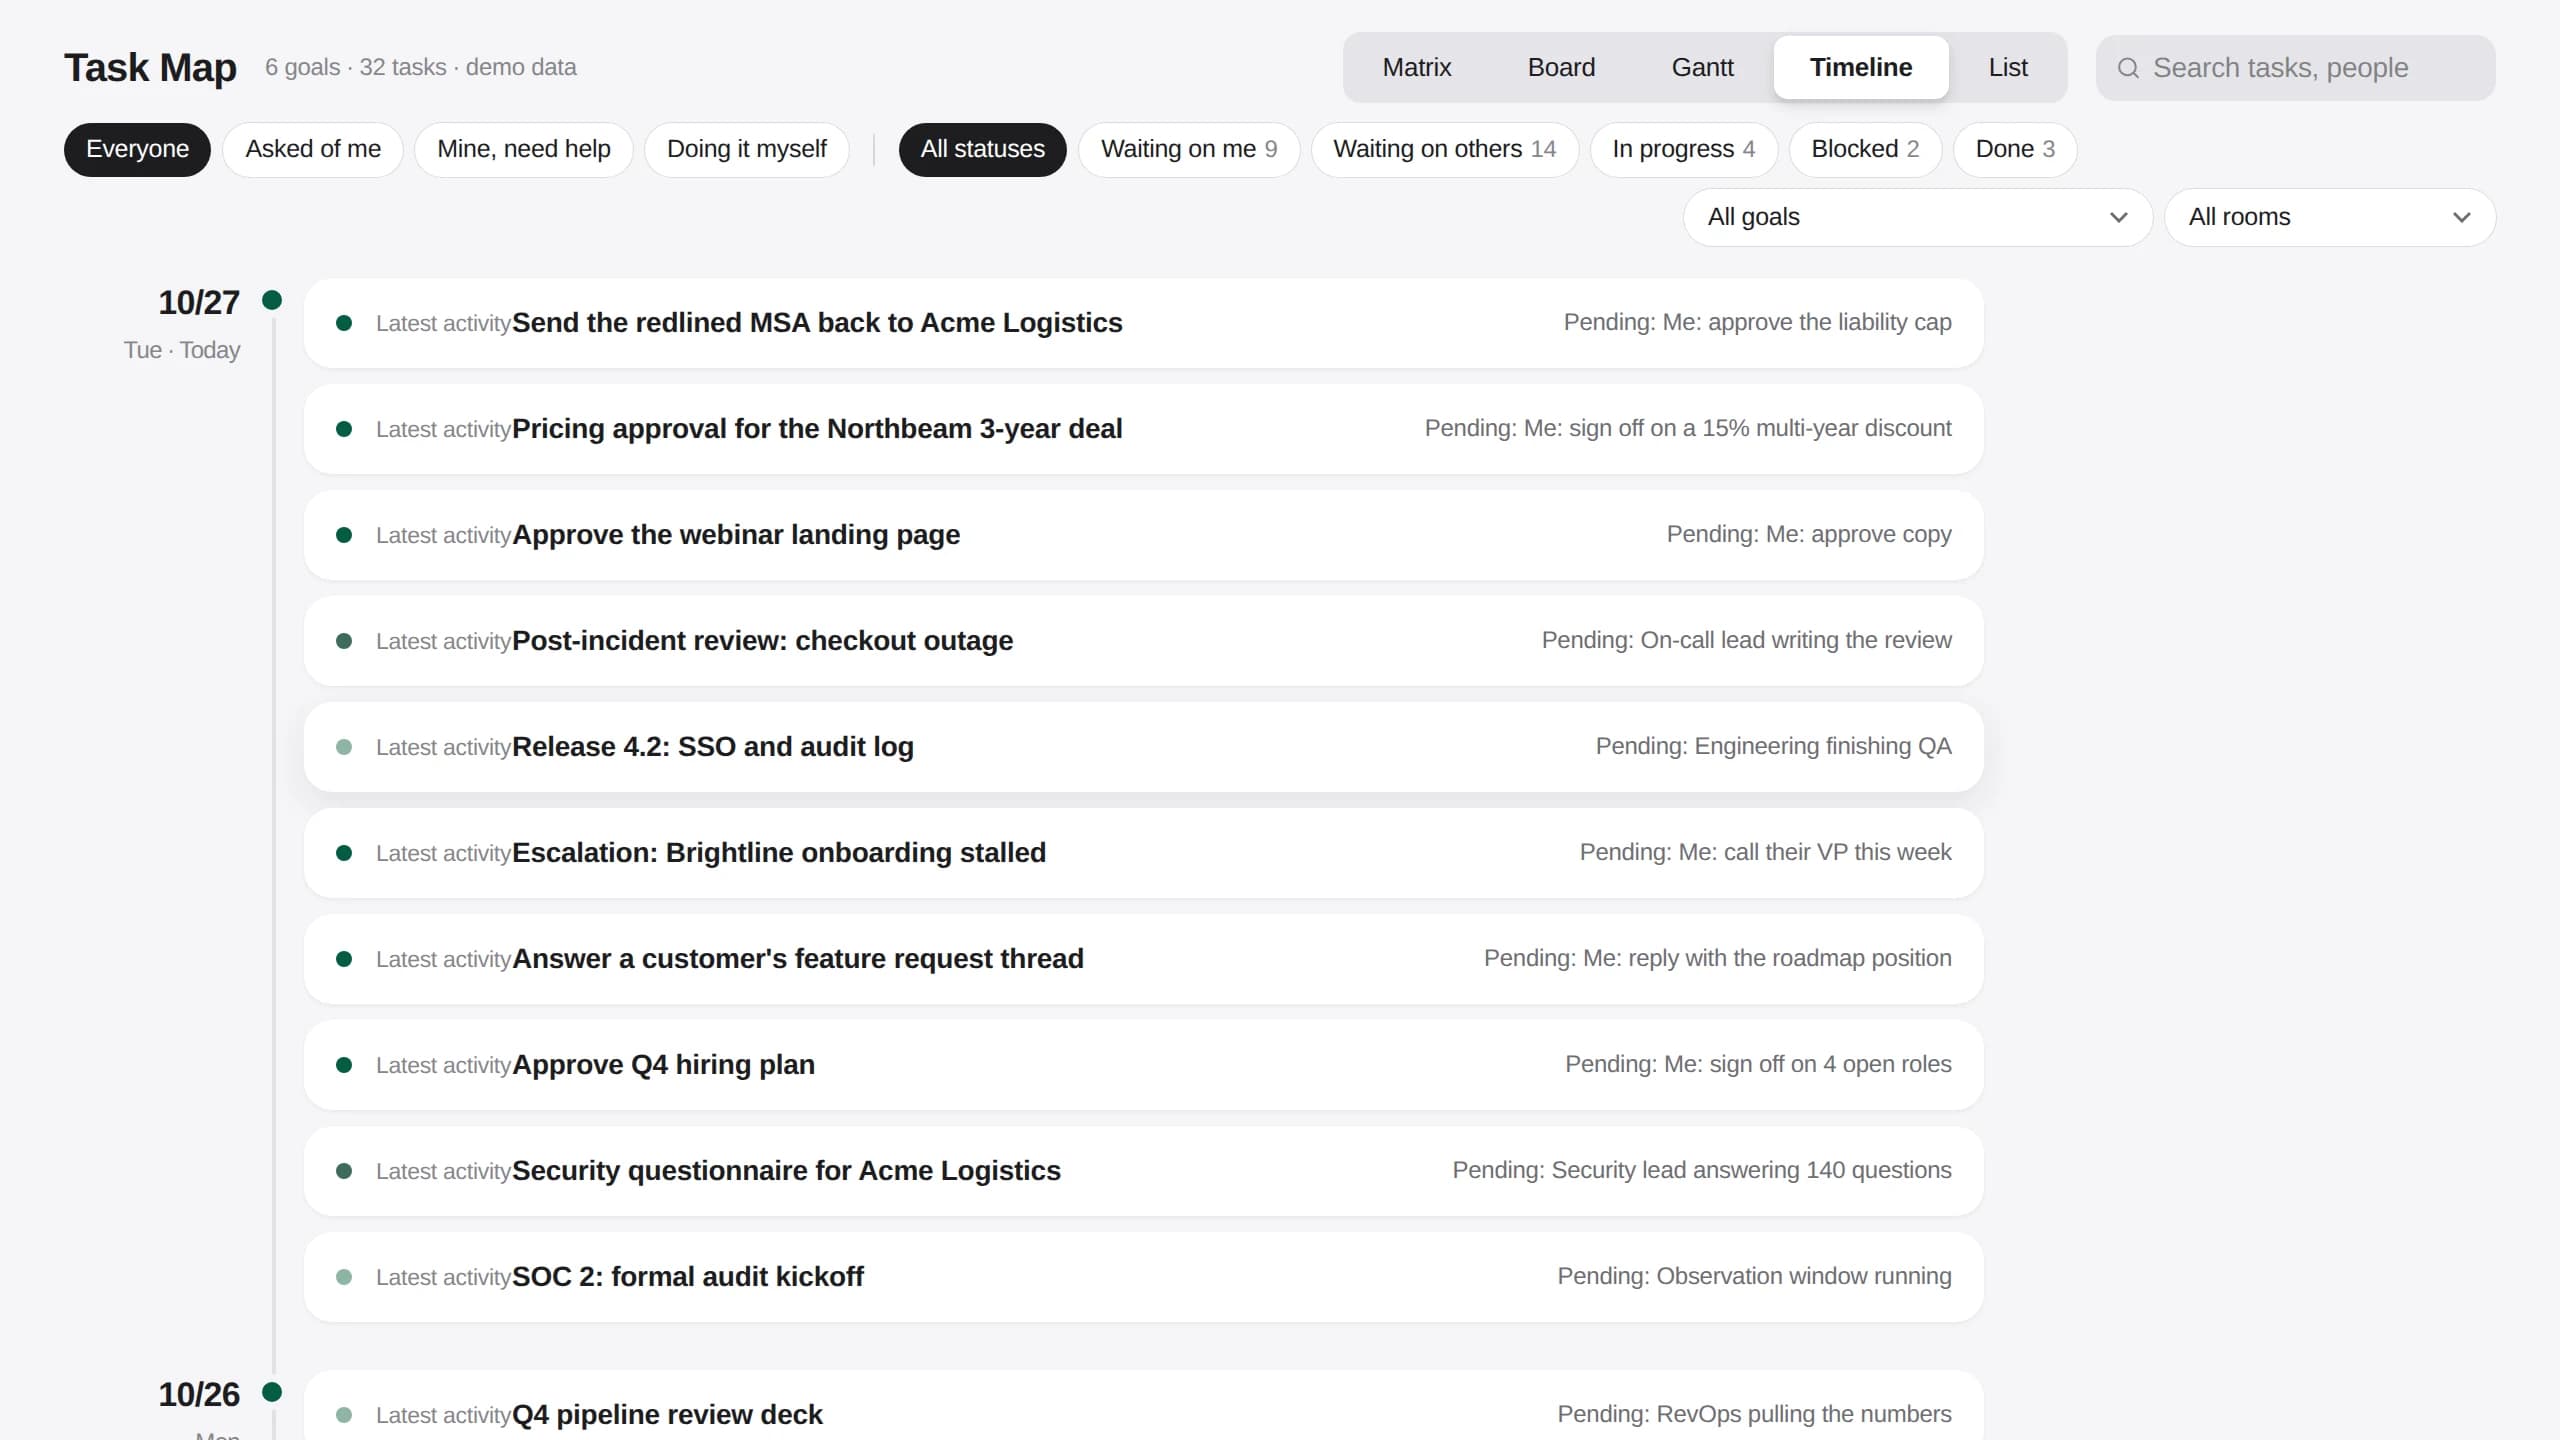Click 'Pending: Engineering finishing QA' text

point(1773,746)
